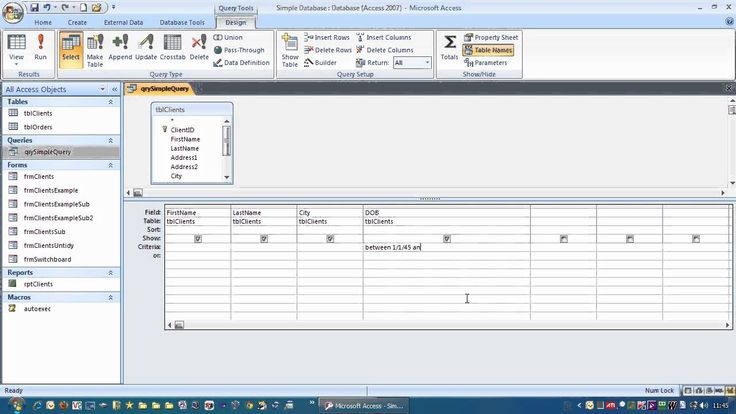Collapse the Reports group
This screenshot has height=414, width=736.
[111, 273]
